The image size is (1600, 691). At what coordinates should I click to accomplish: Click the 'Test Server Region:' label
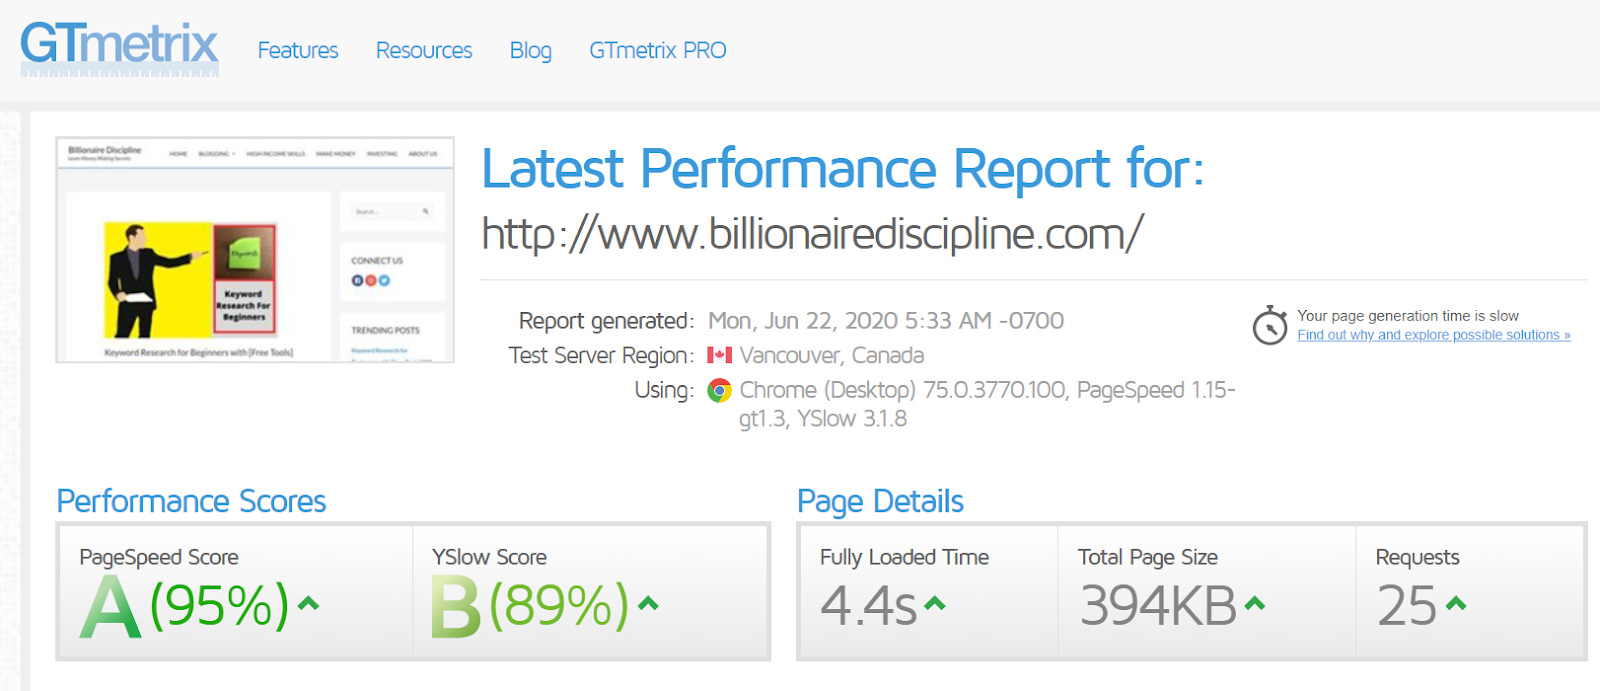coord(601,355)
